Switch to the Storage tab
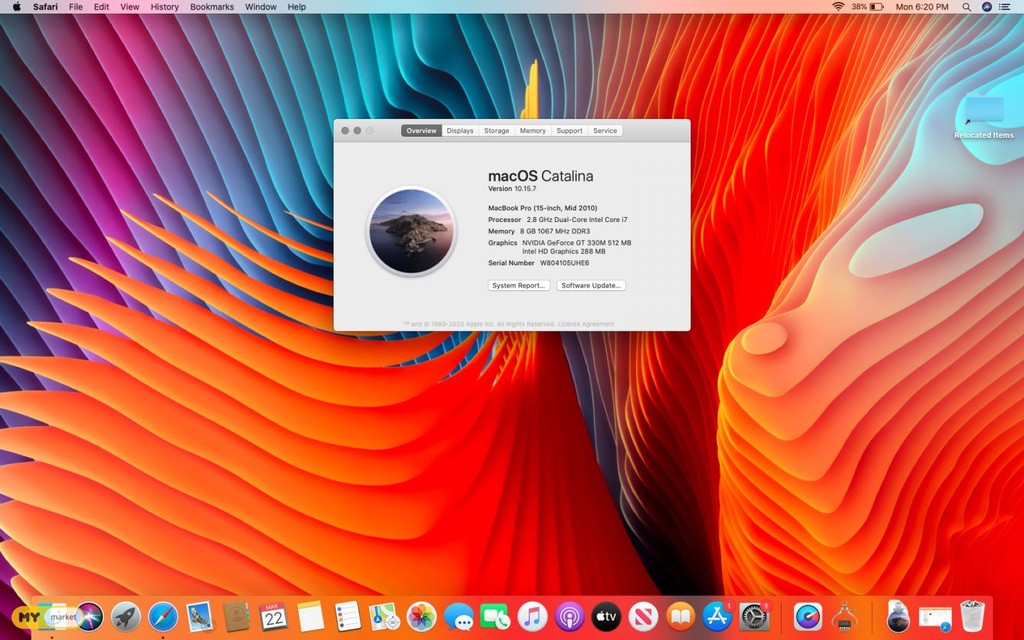The width and height of the screenshot is (1024, 640). click(x=496, y=131)
